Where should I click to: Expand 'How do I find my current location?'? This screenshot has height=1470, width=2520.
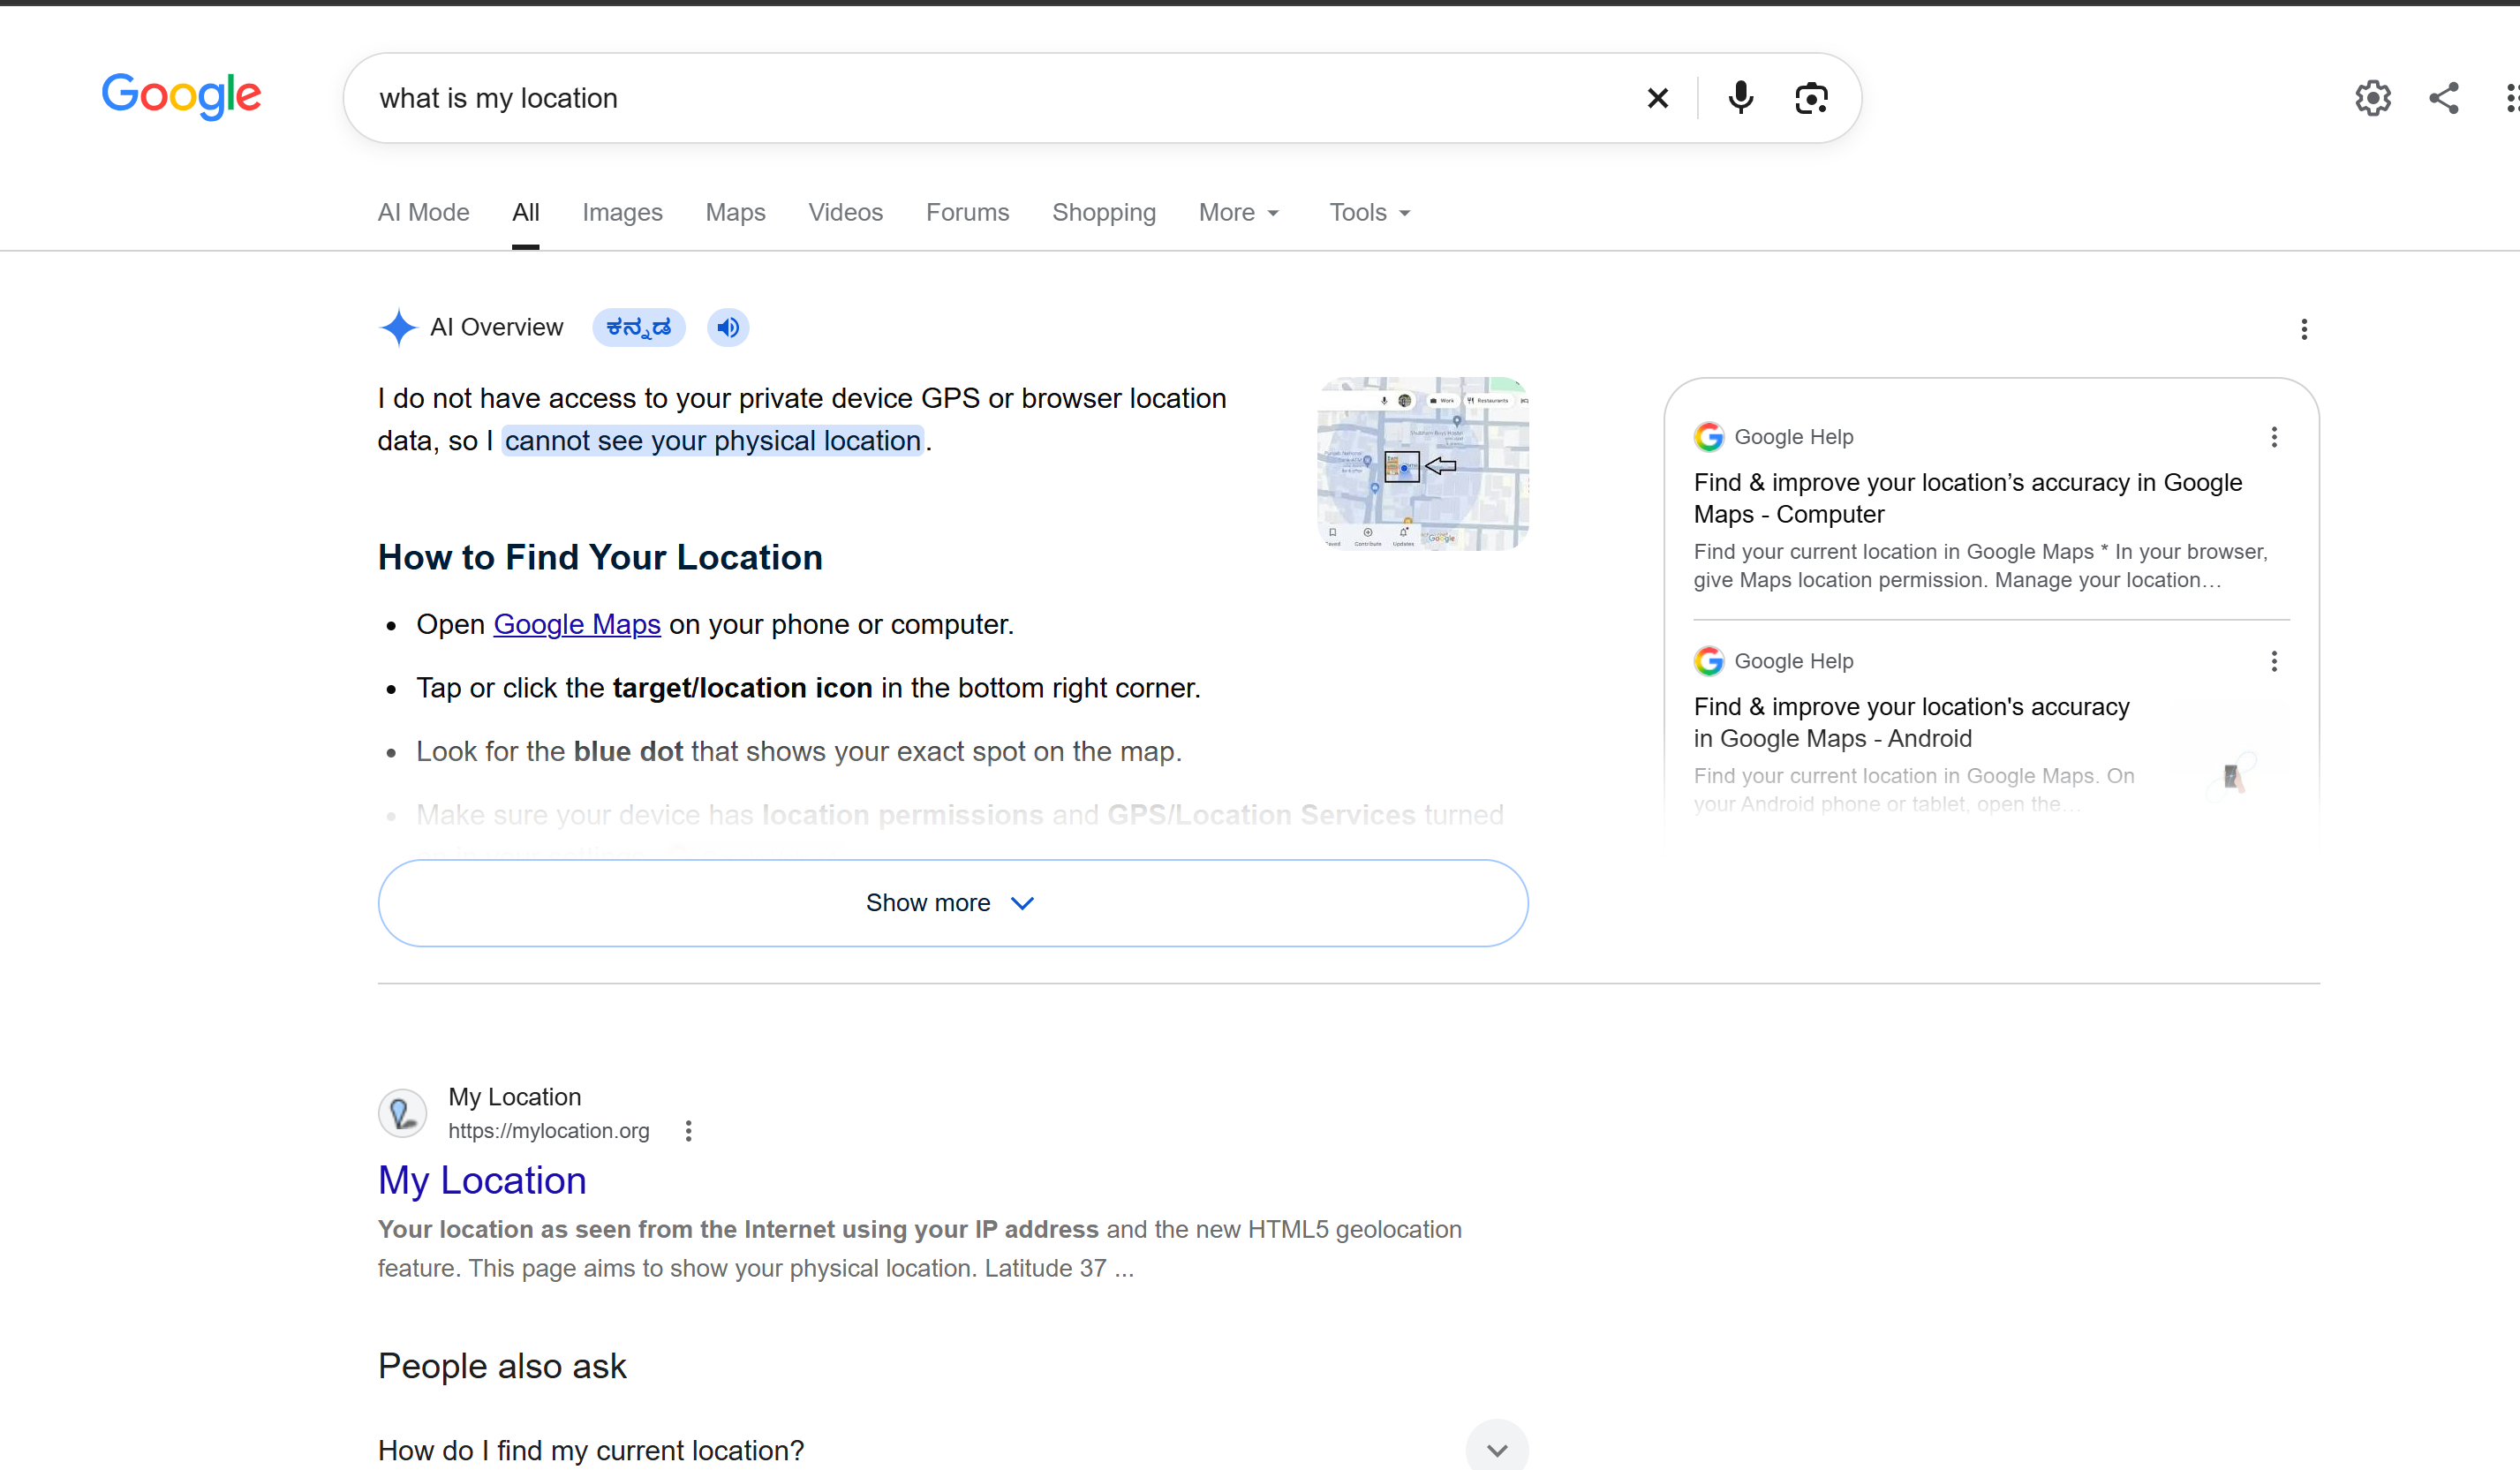coord(952,1450)
